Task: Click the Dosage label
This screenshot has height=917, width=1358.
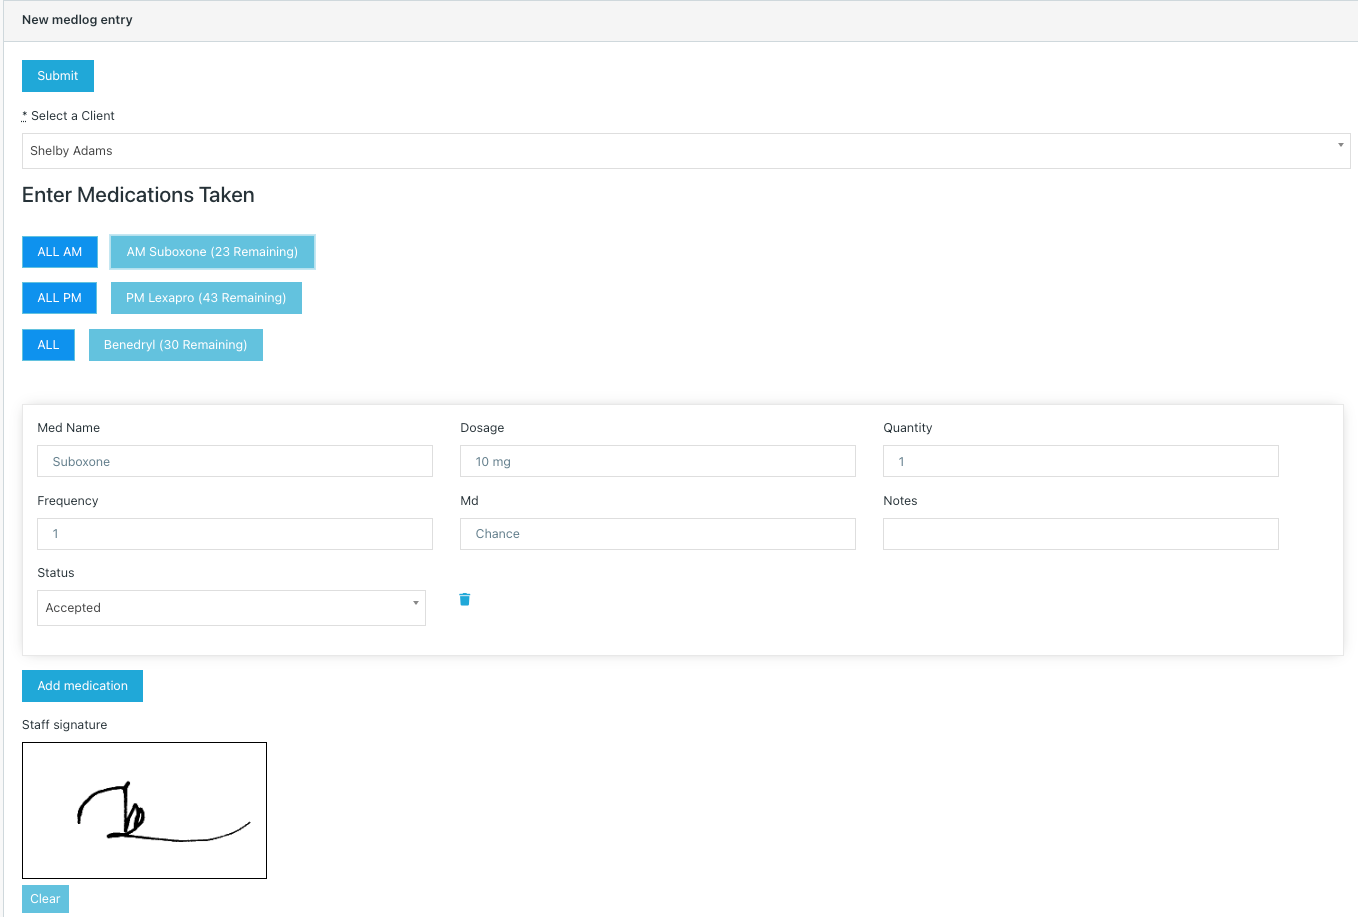Action: coord(482,428)
